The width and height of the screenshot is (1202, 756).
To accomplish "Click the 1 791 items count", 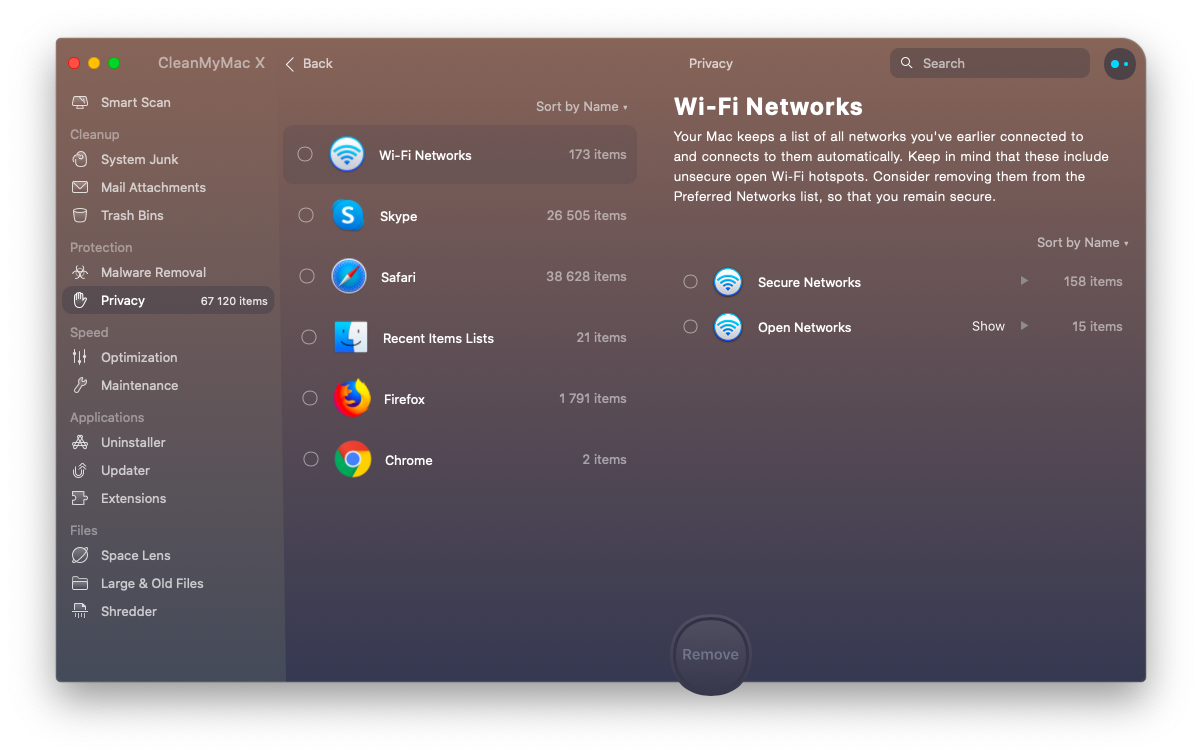I will [593, 398].
